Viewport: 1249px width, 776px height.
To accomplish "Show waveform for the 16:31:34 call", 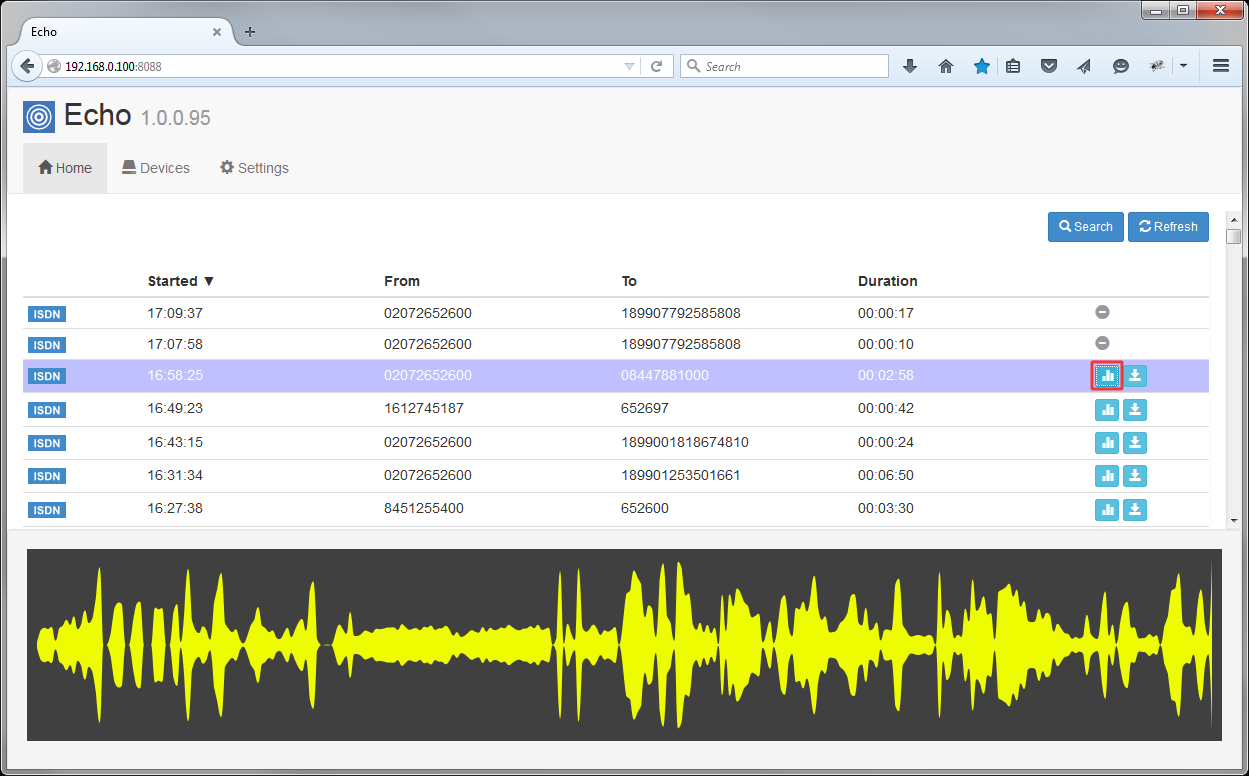I will tap(1106, 476).
